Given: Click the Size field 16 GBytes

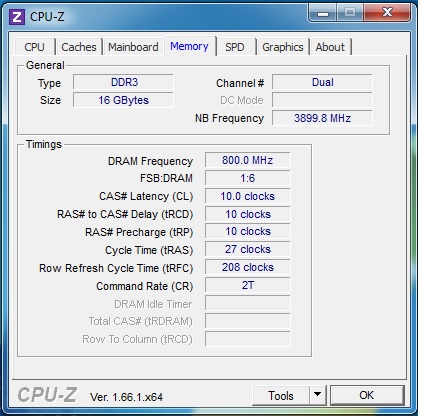Looking at the screenshot, I should 123,100.
